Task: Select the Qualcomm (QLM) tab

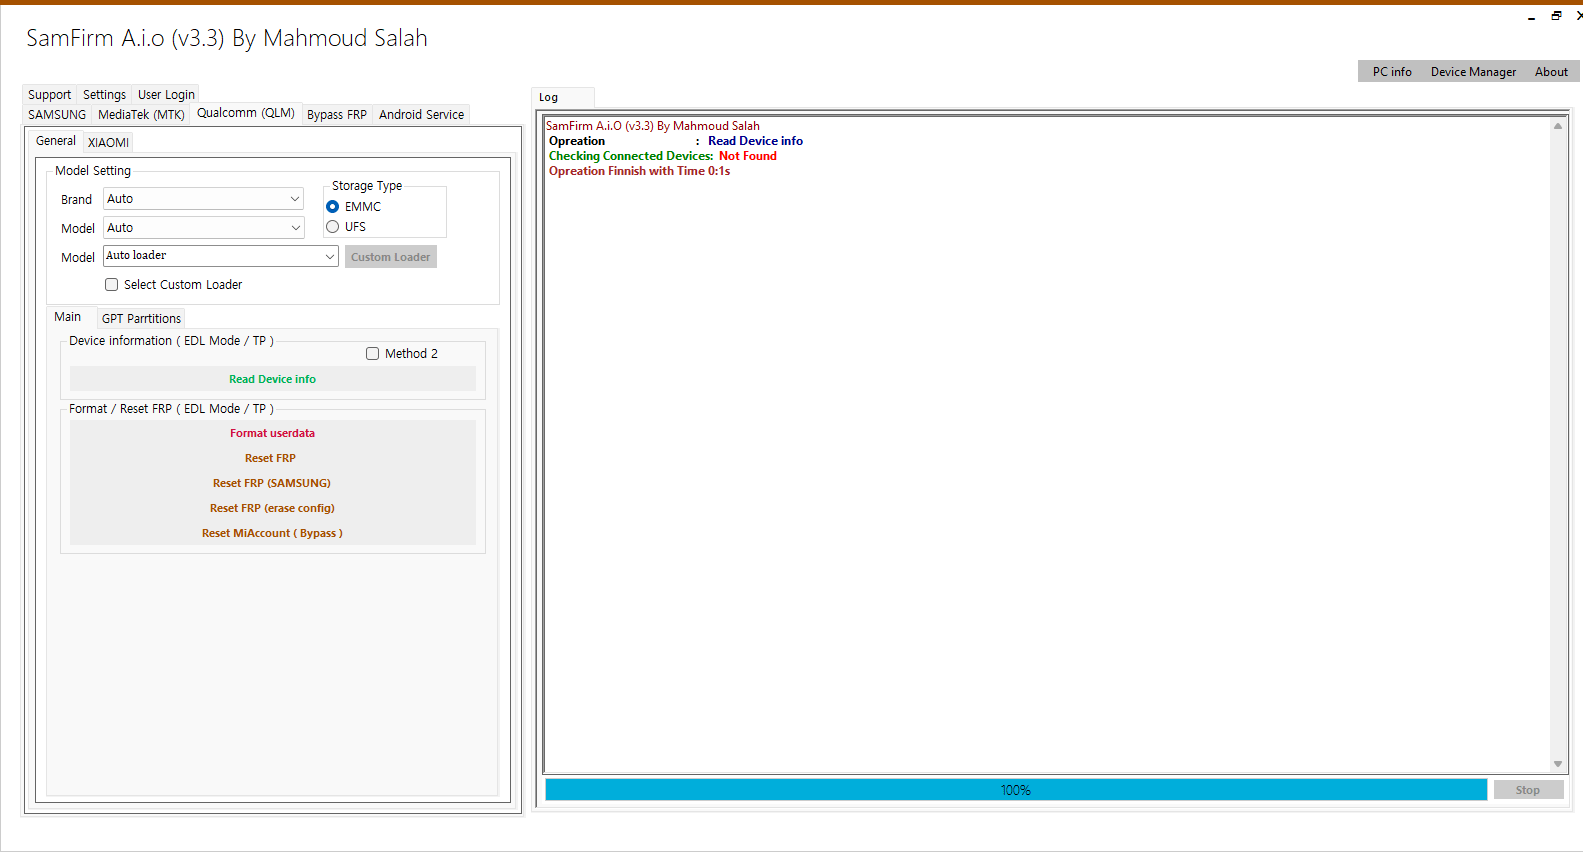Action: (246, 113)
